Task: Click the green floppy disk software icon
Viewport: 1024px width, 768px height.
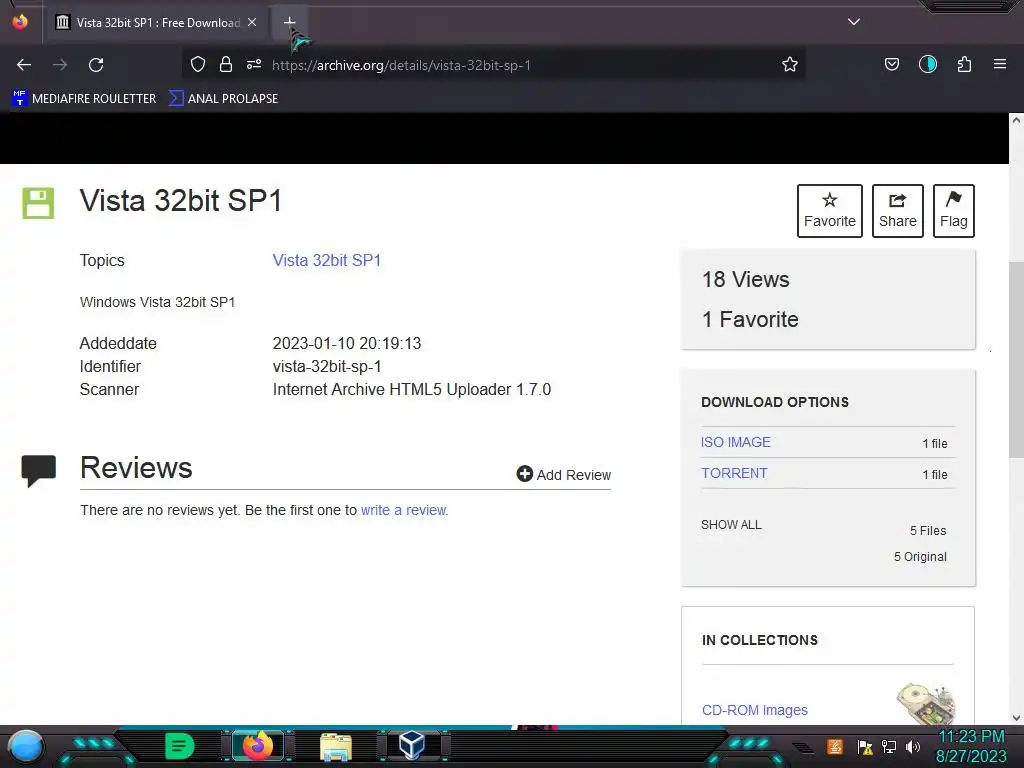Action: point(38,203)
